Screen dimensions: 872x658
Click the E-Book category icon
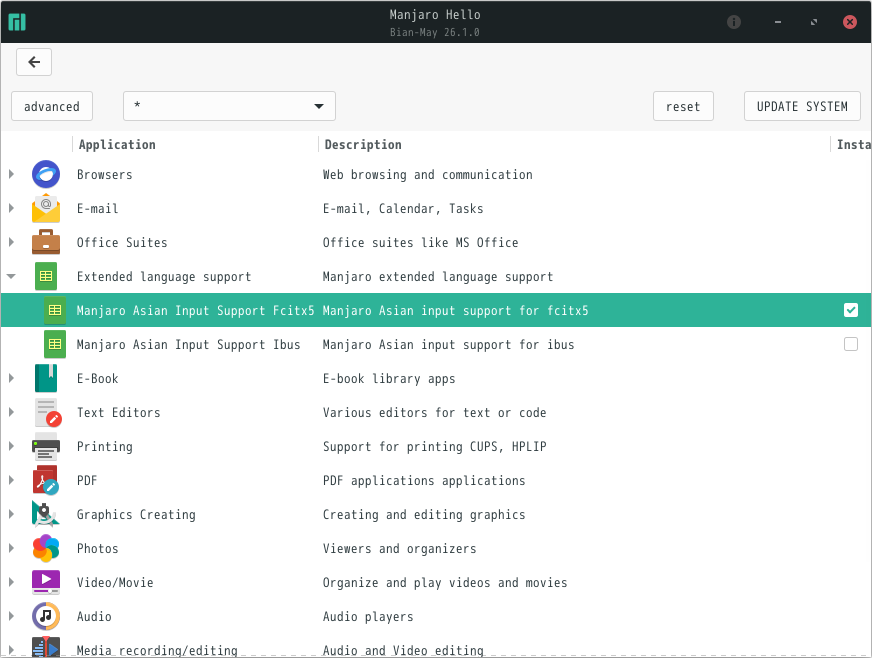[x=46, y=378]
